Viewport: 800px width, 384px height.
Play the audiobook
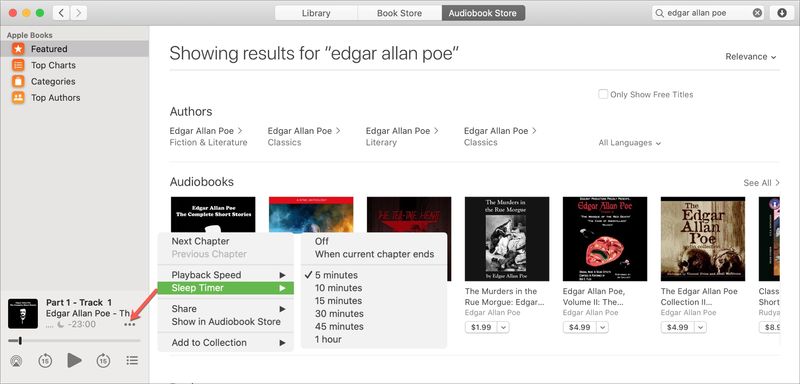pyautogui.click(x=74, y=361)
